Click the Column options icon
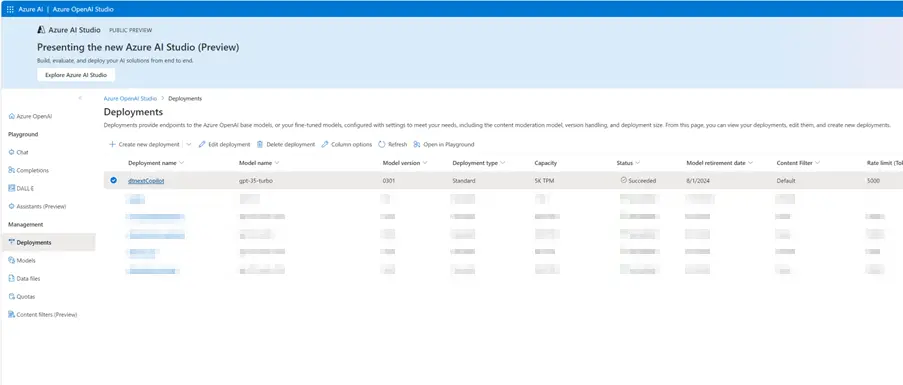Screen dimensions: 903x385 click(x=325, y=144)
